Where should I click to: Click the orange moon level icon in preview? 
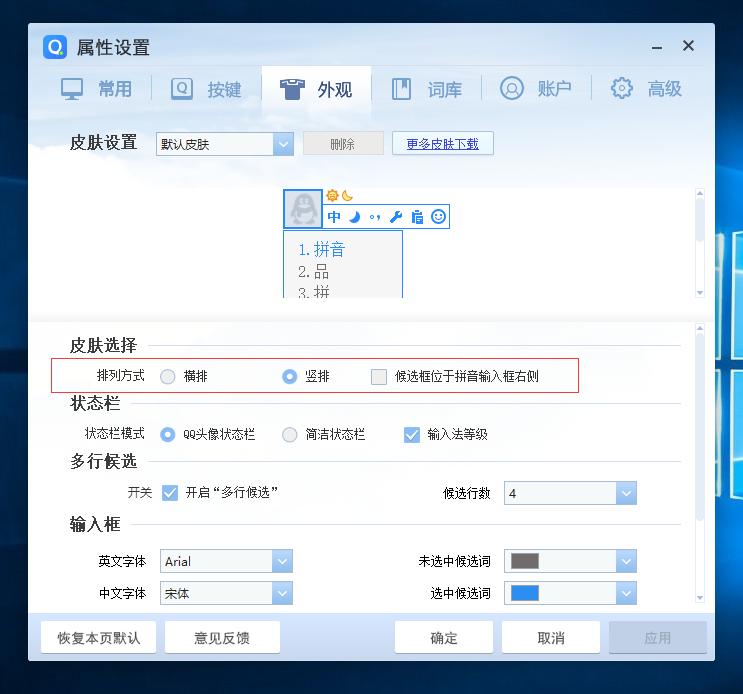tap(347, 195)
